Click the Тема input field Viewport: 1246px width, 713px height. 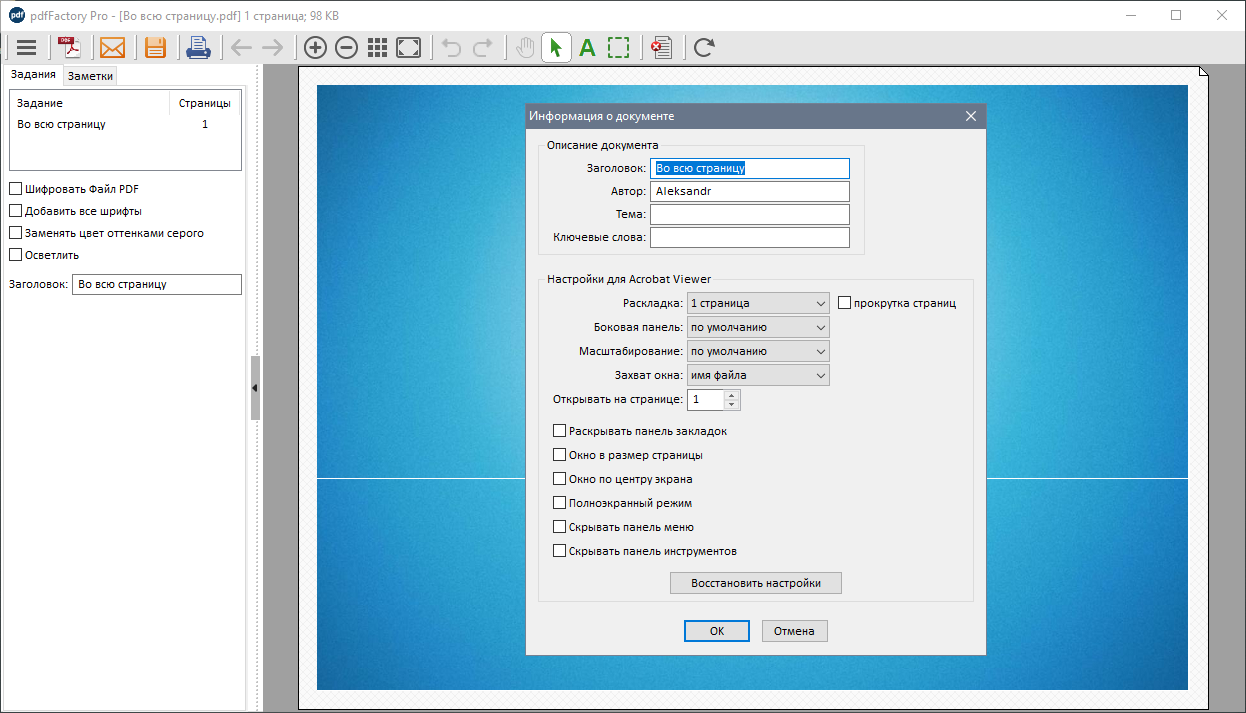click(750, 214)
